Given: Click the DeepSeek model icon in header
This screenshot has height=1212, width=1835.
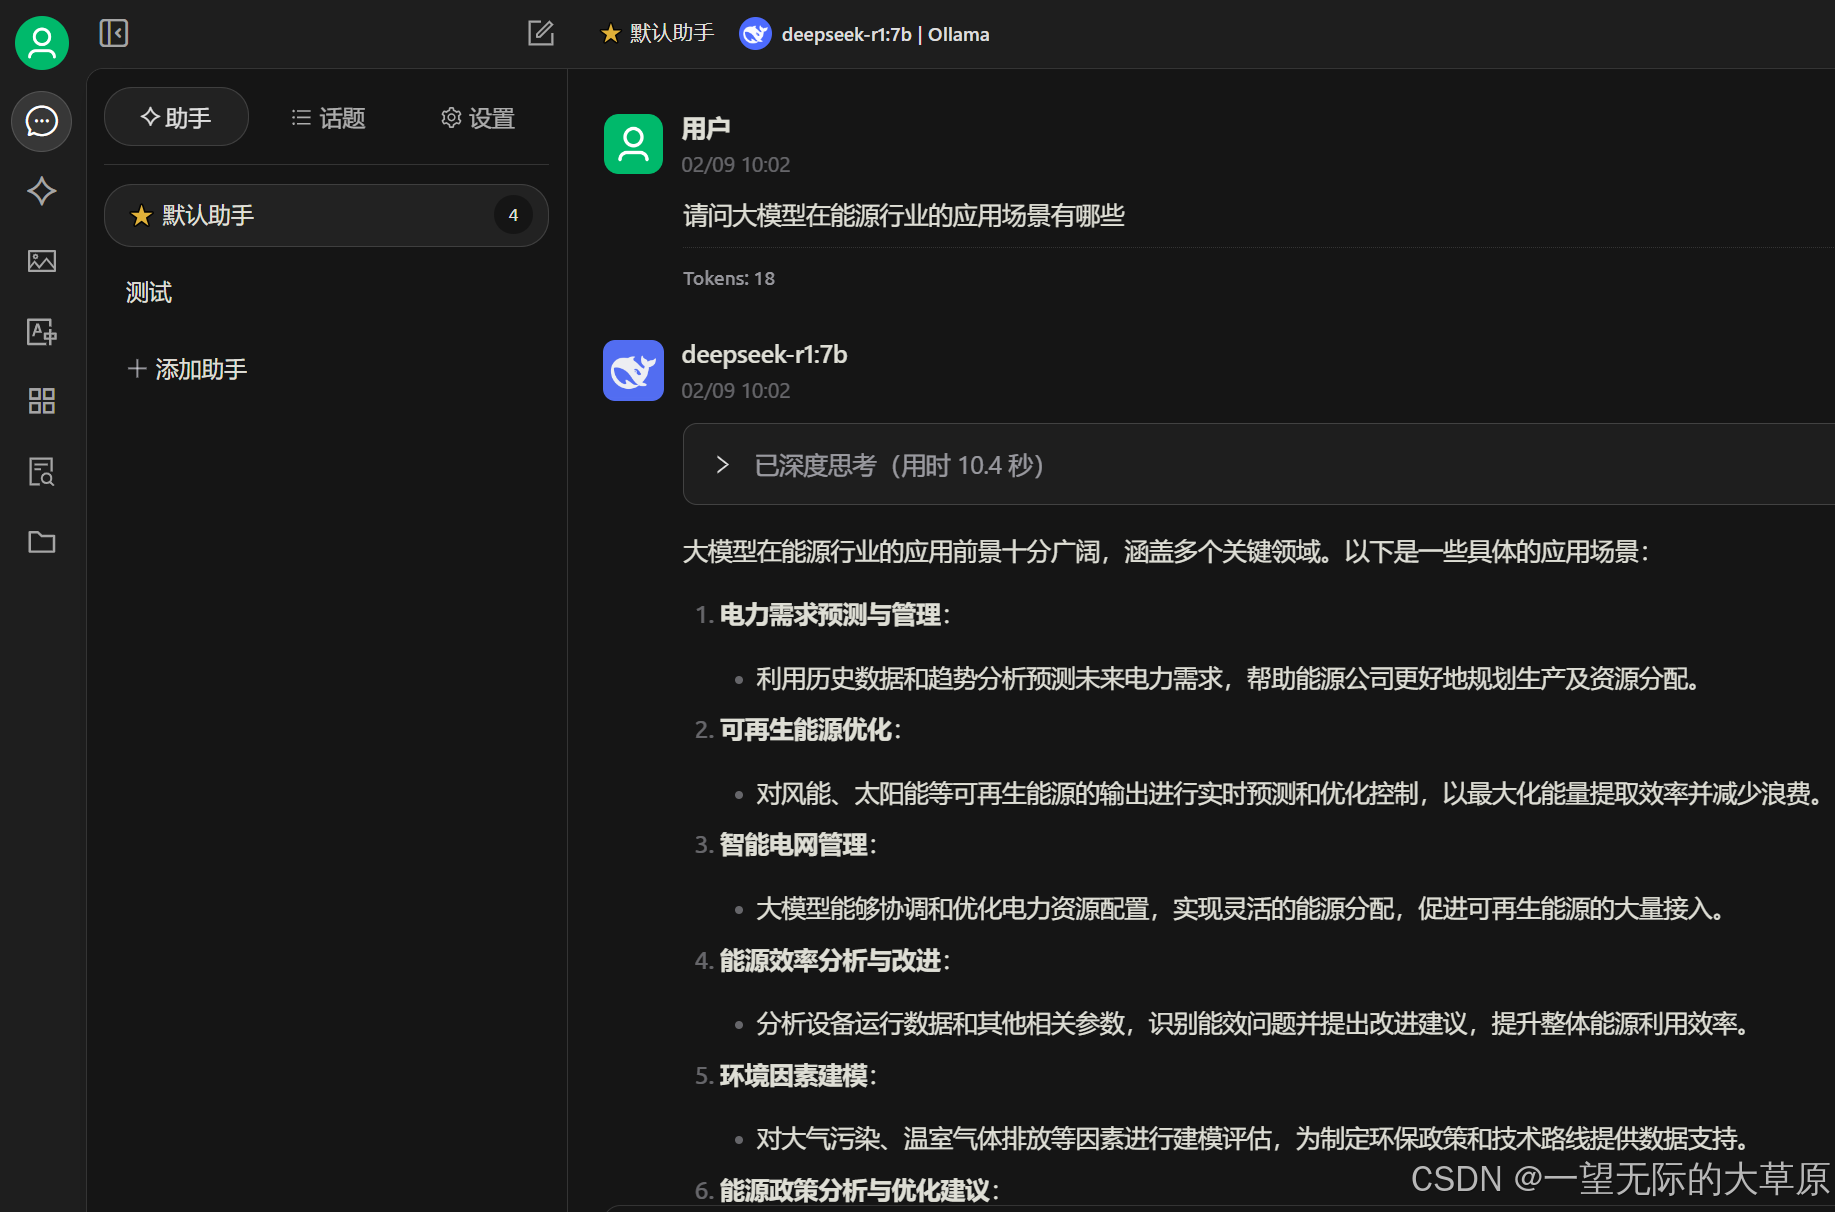Looking at the screenshot, I should pyautogui.click(x=755, y=34).
